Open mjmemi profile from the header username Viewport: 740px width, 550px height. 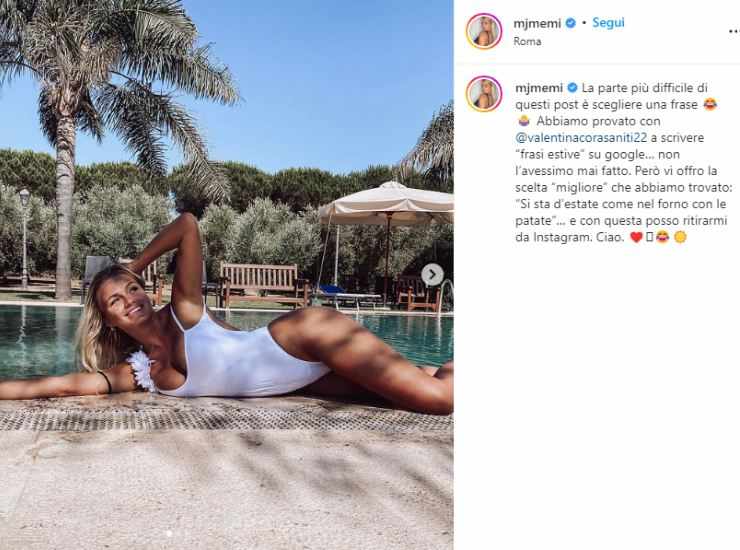(x=538, y=23)
